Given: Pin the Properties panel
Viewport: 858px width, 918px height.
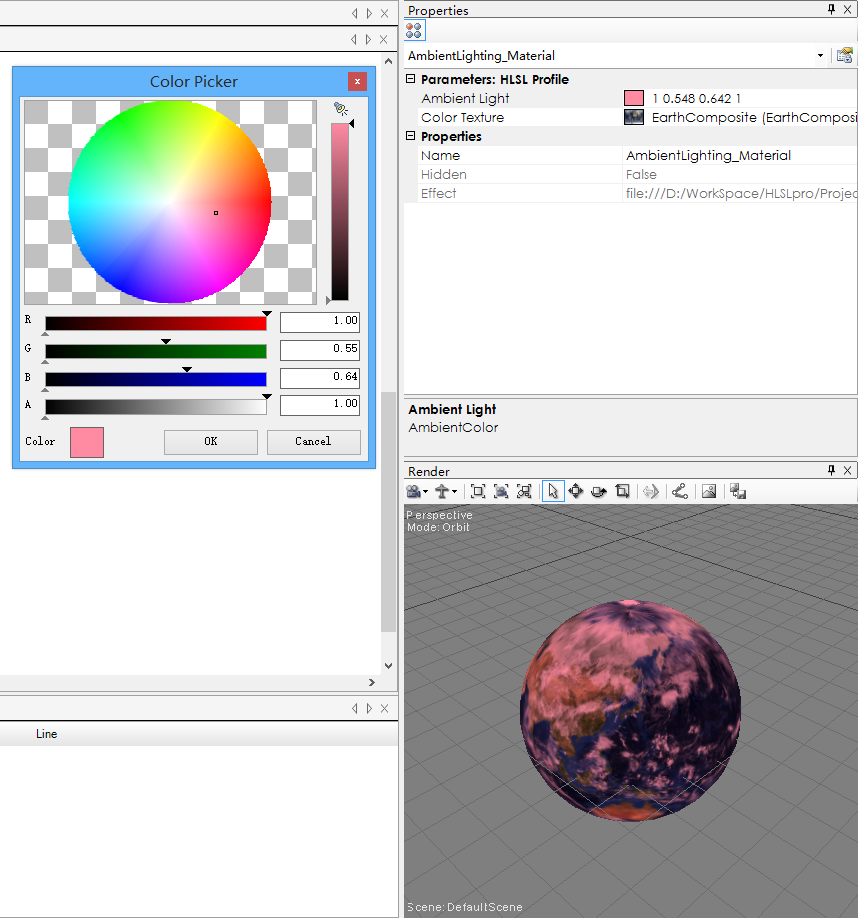Looking at the screenshot, I should pyautogui.click(x=831, y=9).
